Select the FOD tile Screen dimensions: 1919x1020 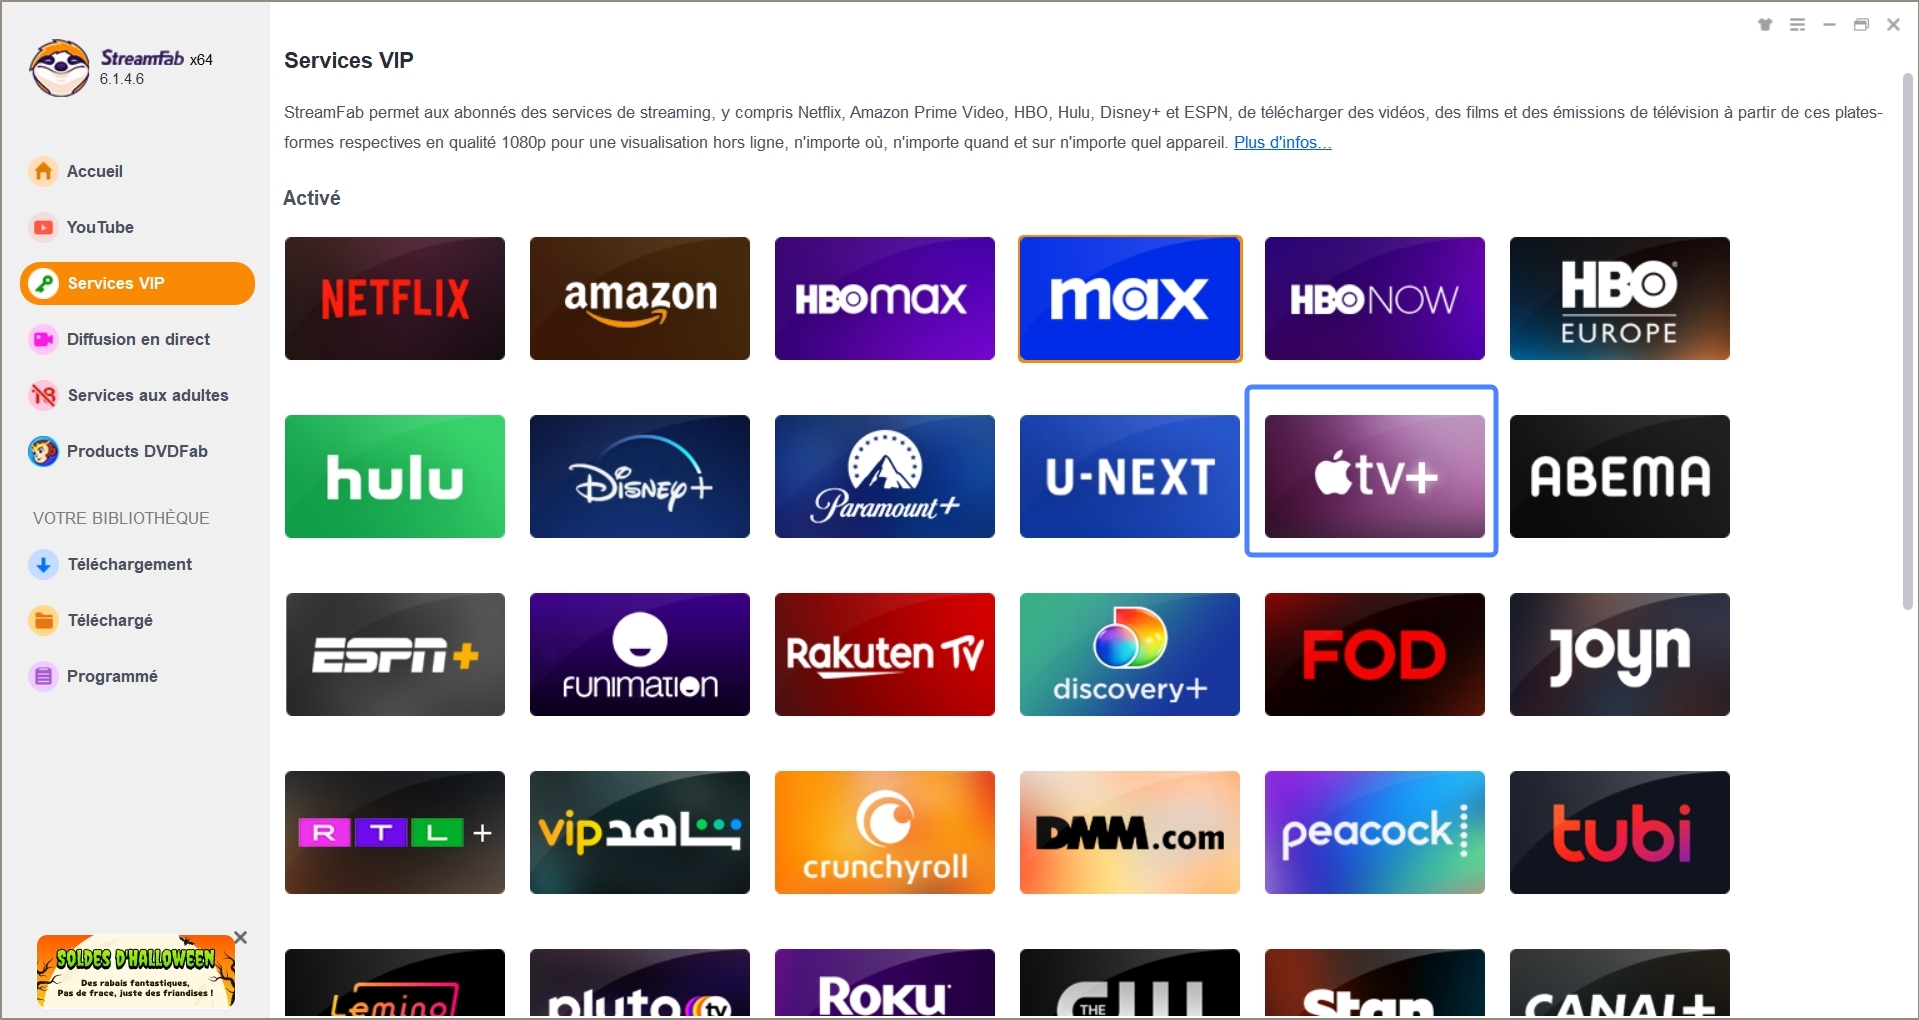[1374, 654]
